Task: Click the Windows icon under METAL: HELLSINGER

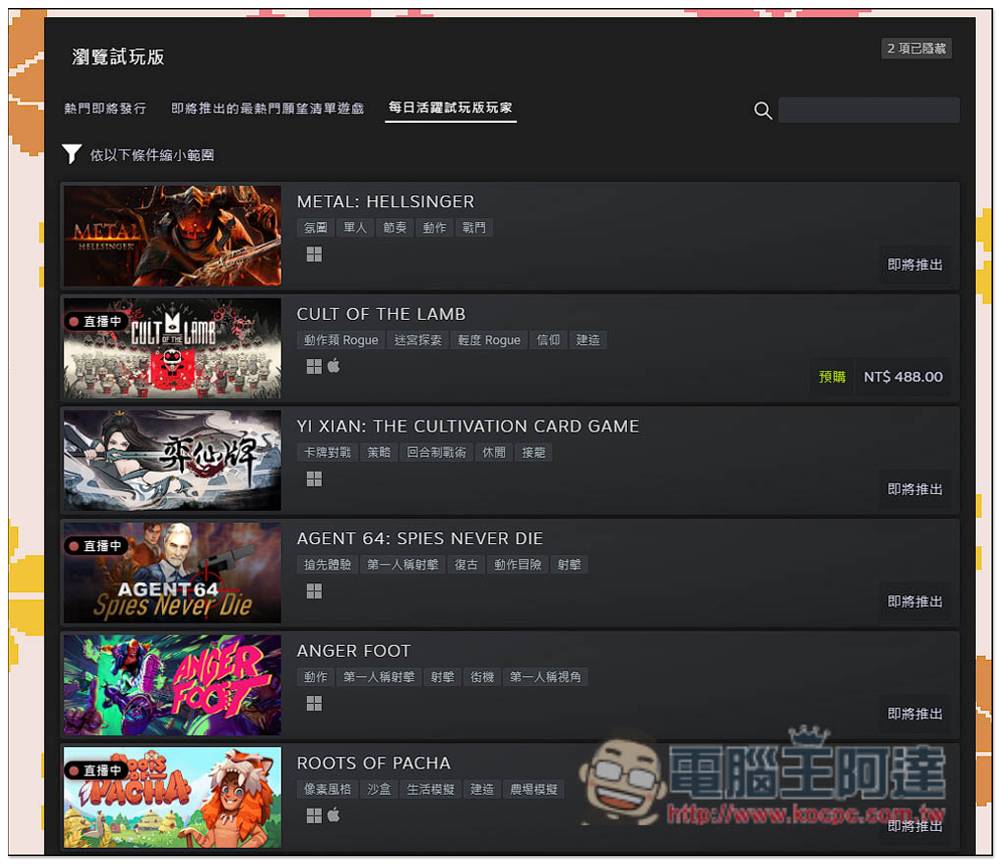Action: pos(314,254)
